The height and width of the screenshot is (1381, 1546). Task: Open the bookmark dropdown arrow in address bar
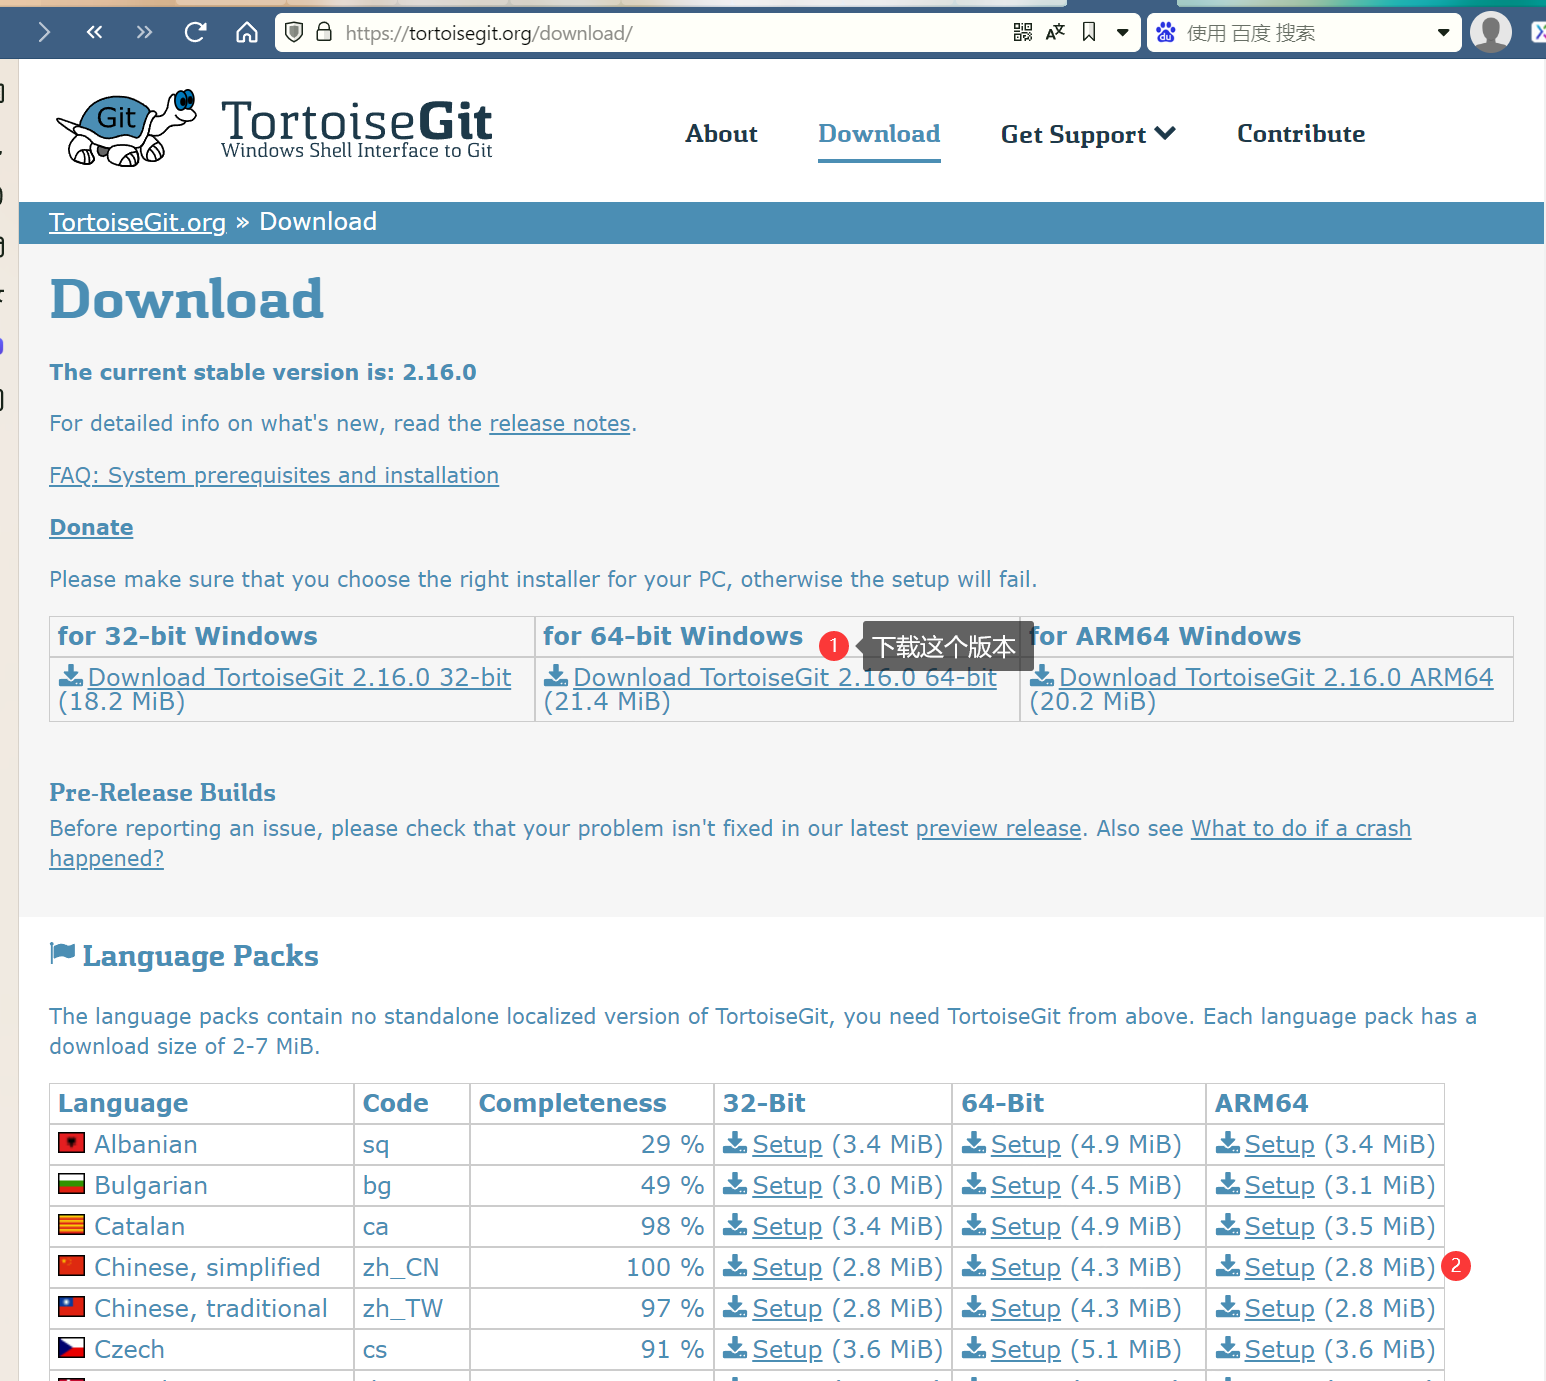(x=1123, y=33)
